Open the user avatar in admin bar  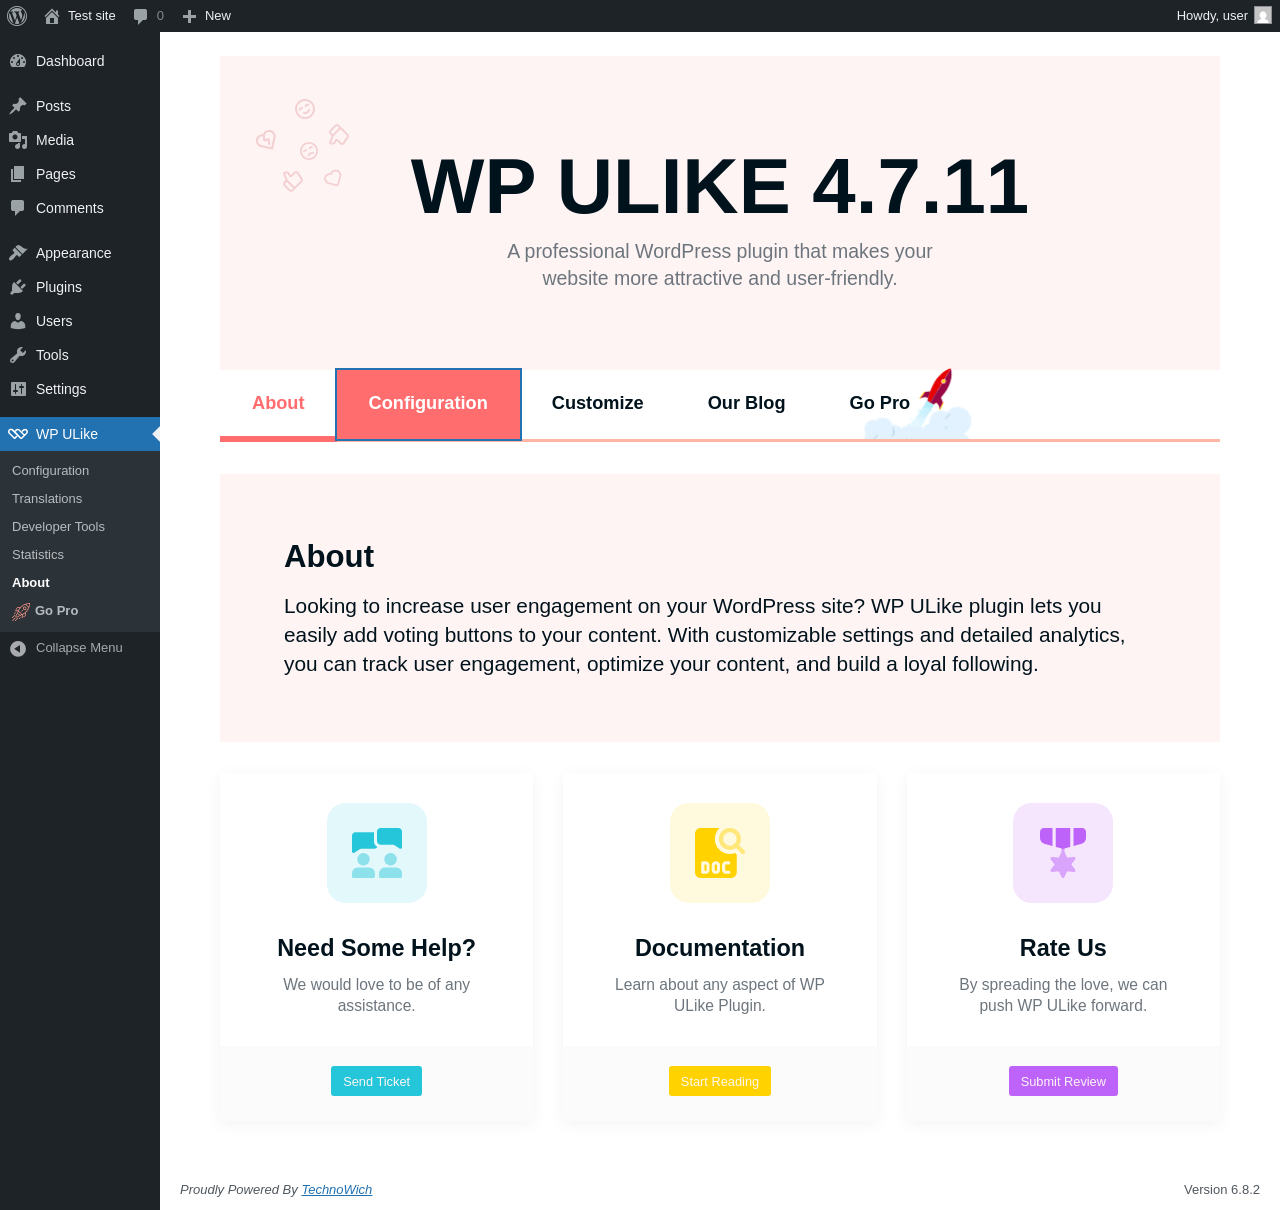tap(1263, 16)
